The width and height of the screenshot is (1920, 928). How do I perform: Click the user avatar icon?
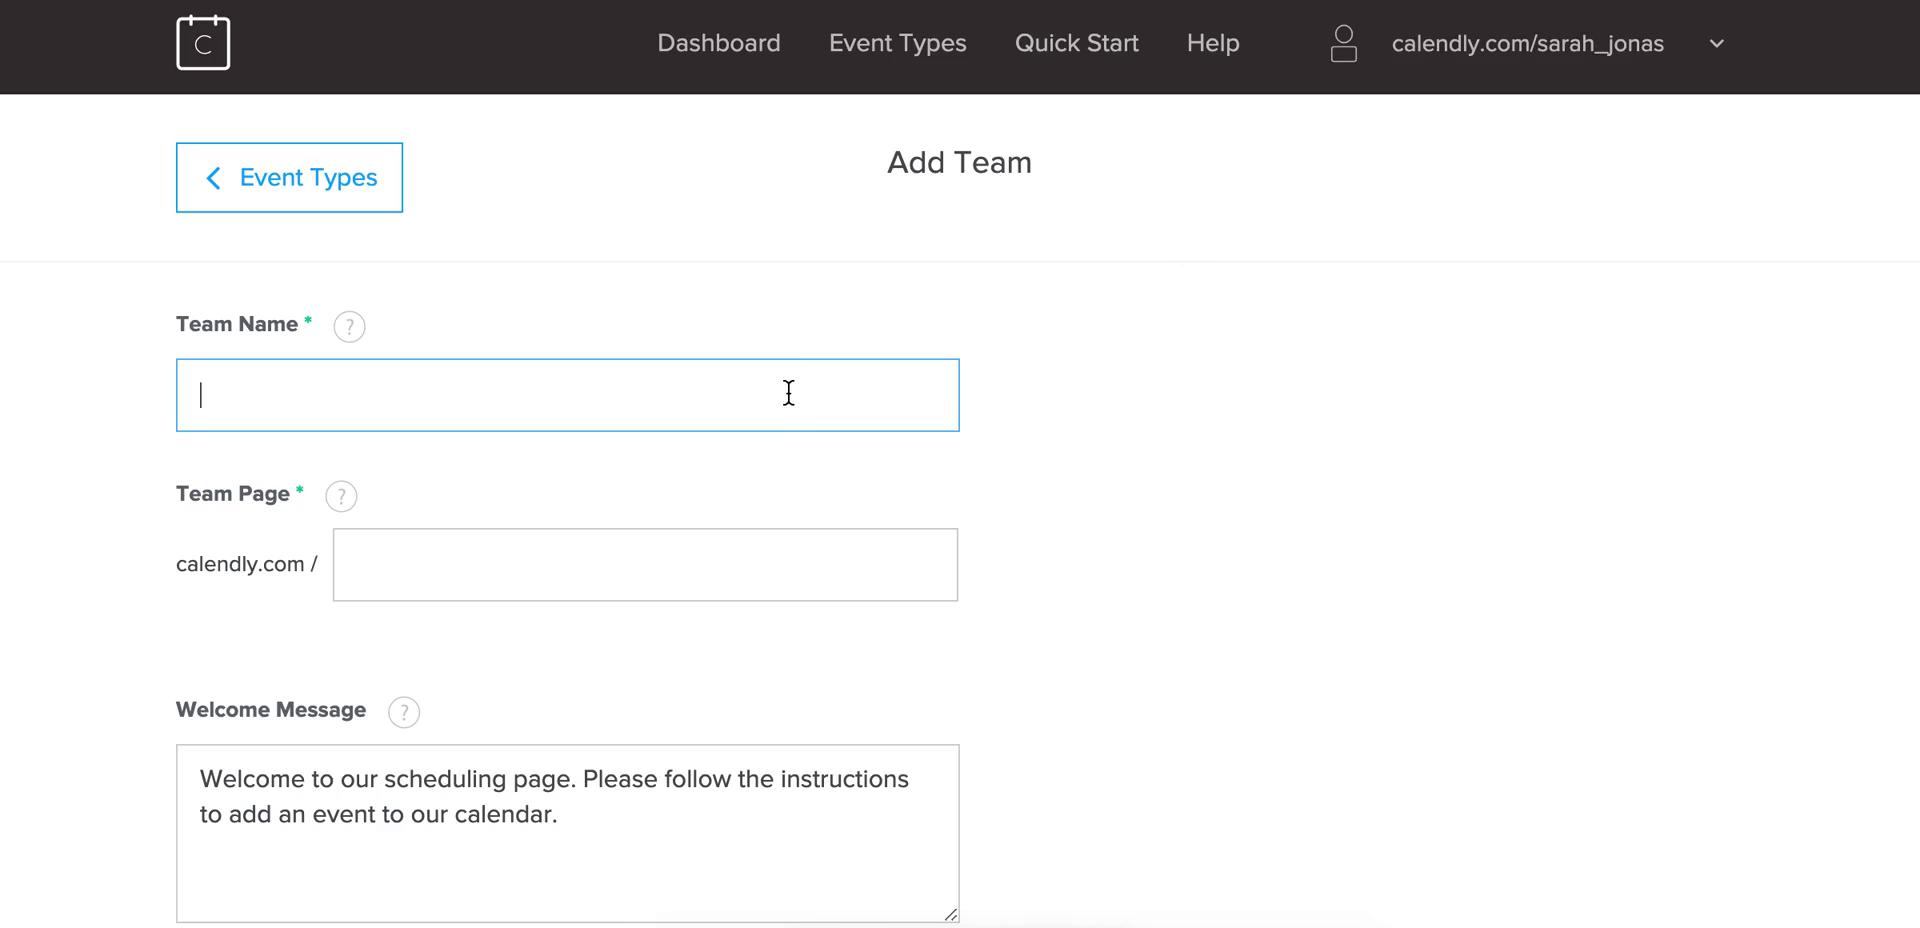click(1344, 43)
